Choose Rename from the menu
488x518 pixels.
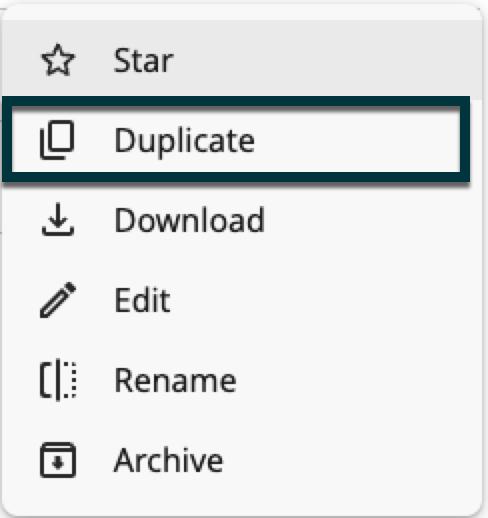tap(242, 380)
